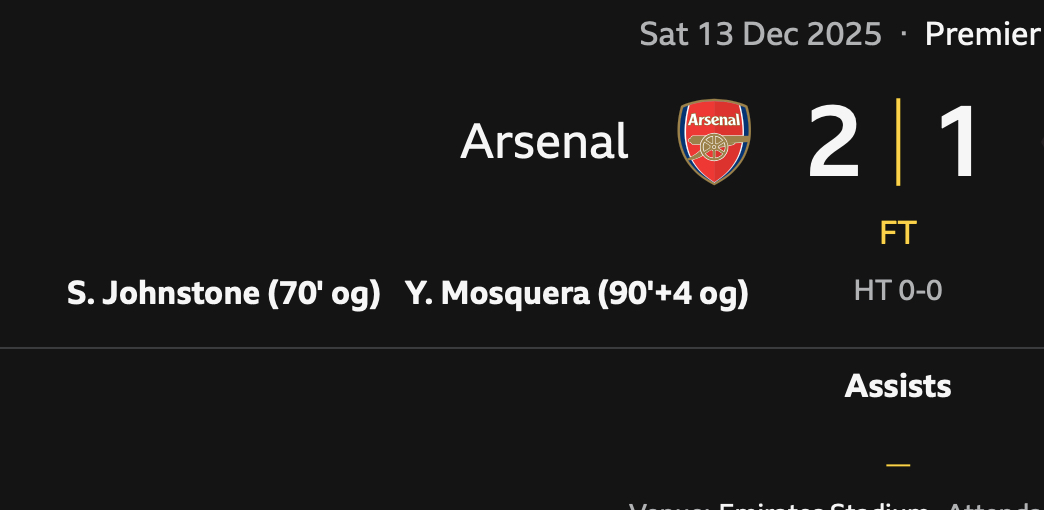This screenshot has width=1044, height=510.
Task: Click the Attendance label
Action: [994, 506]
